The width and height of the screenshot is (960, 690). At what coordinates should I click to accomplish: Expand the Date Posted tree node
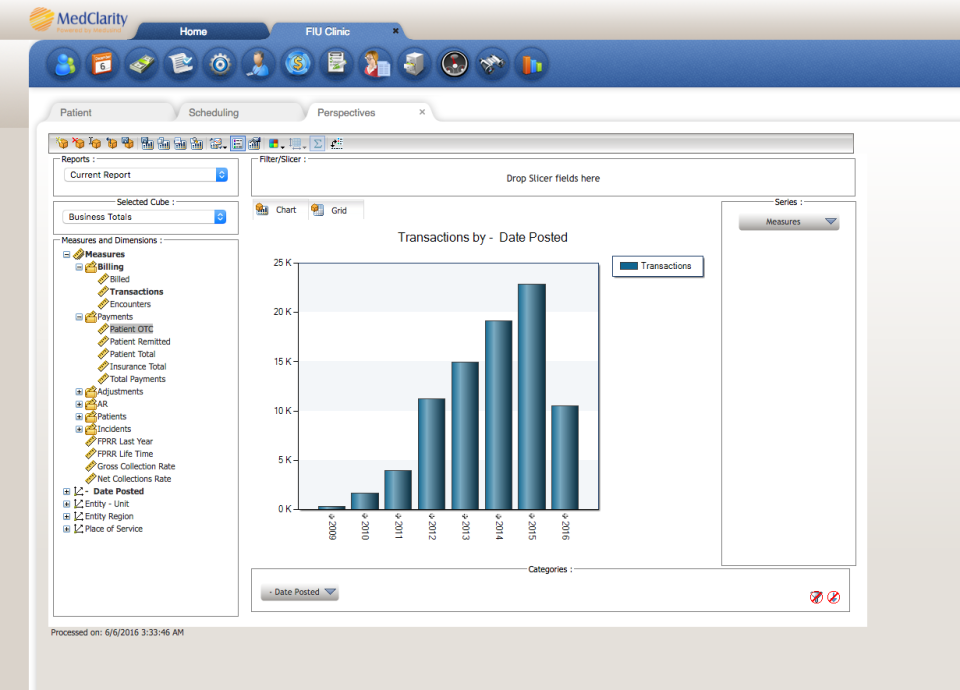point(67,491)
